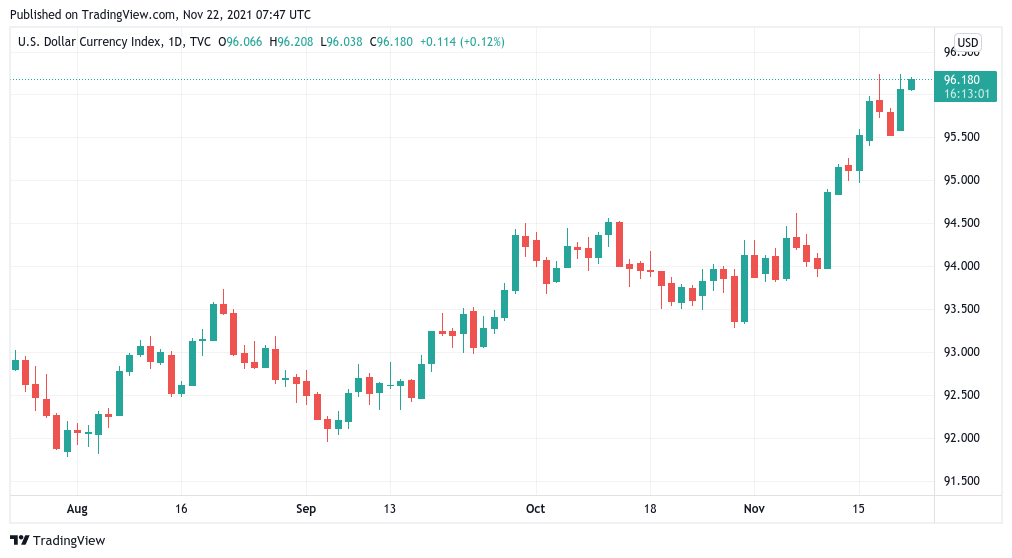This screenshot has height=558, width=1012.
Task: Click the close value C96.180
Action: click(391, 42)
